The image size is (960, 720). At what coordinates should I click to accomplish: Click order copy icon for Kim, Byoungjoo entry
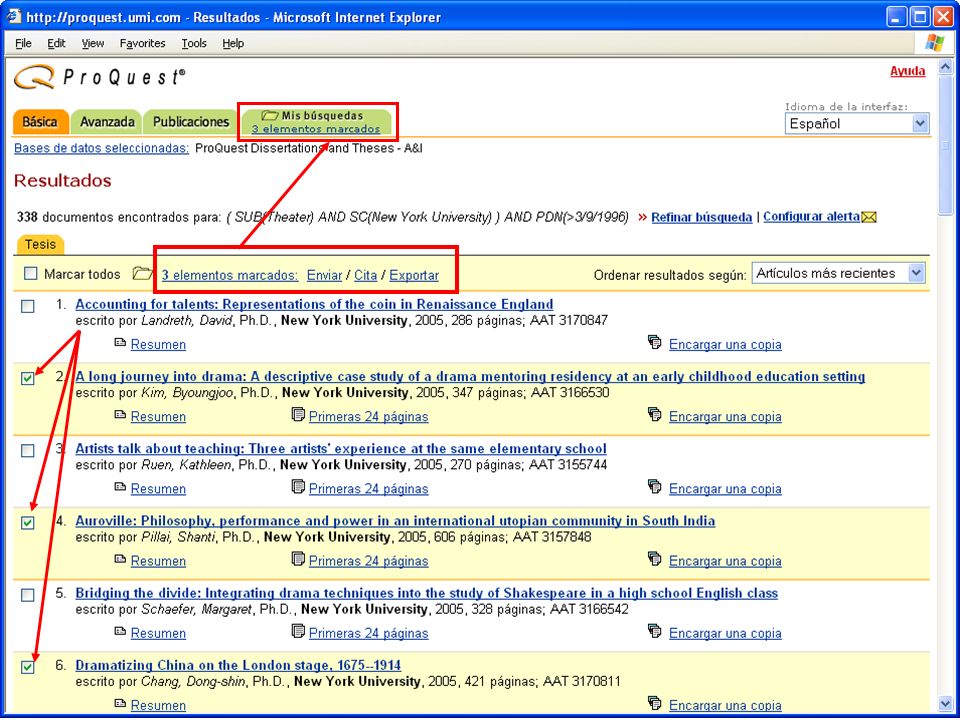654,415
